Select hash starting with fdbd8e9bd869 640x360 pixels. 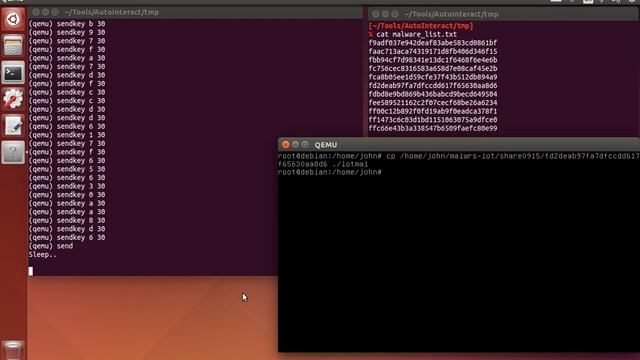433,94
